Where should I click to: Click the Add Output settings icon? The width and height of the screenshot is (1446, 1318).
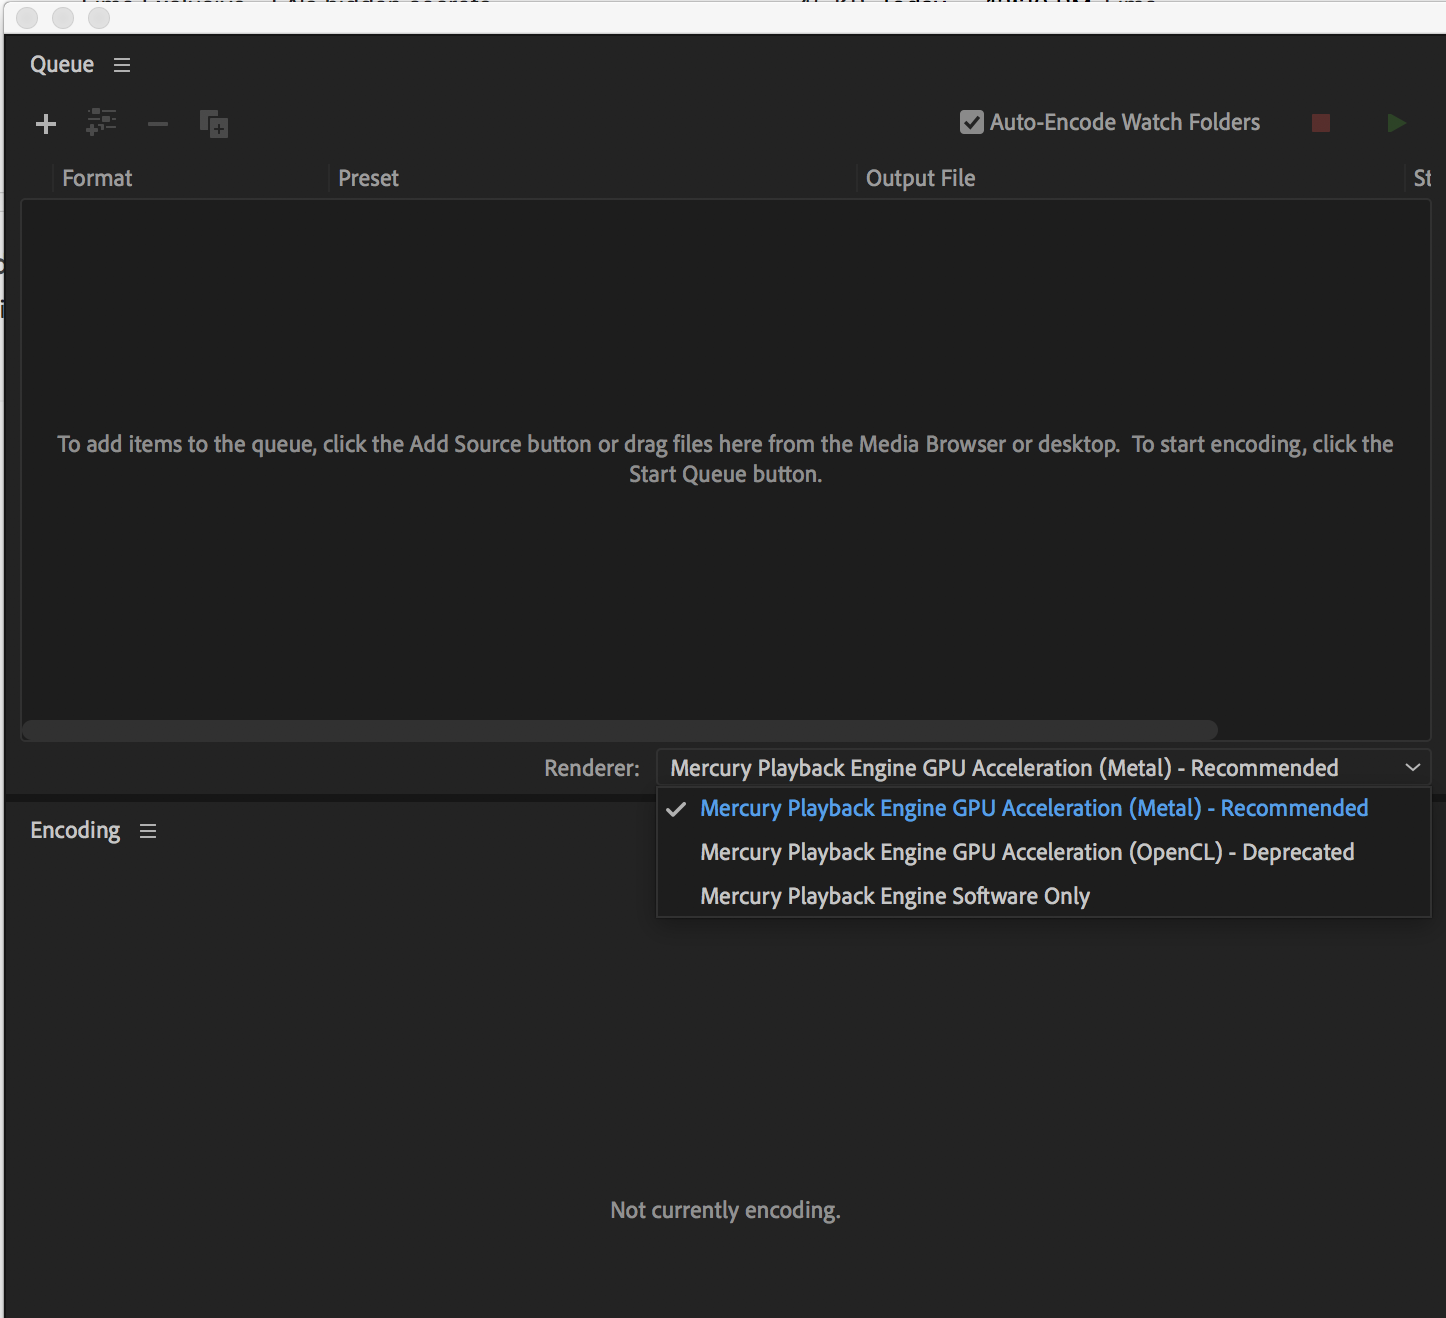pyautogui.click(x=101, y=123)
